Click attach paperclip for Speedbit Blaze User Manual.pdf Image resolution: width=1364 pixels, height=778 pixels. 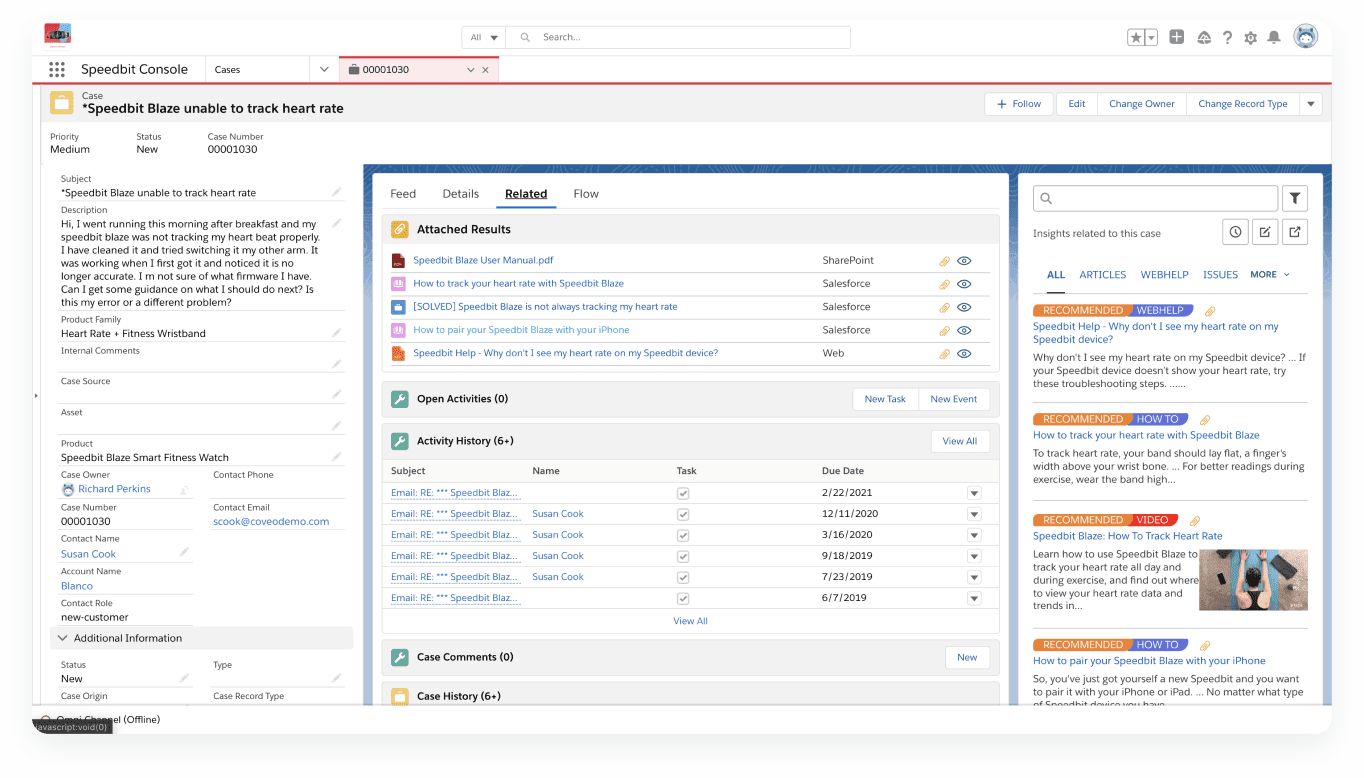click(x=944, y=261)
